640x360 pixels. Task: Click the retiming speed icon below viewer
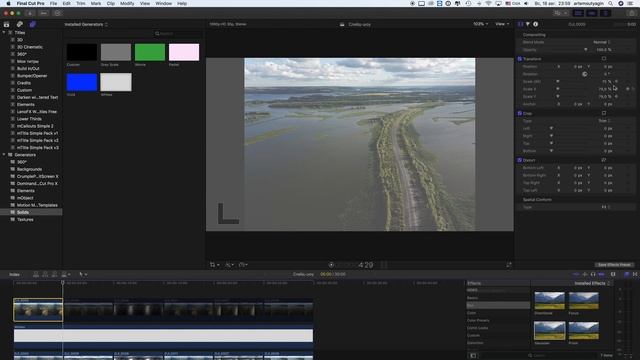tap(242, 265)
